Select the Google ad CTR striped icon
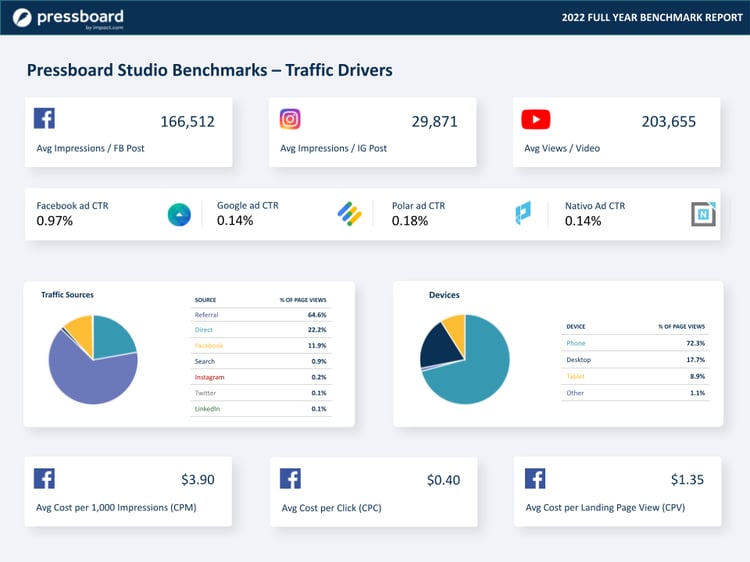The height and width of the screenshot is (562, 750). pos(349,214)
